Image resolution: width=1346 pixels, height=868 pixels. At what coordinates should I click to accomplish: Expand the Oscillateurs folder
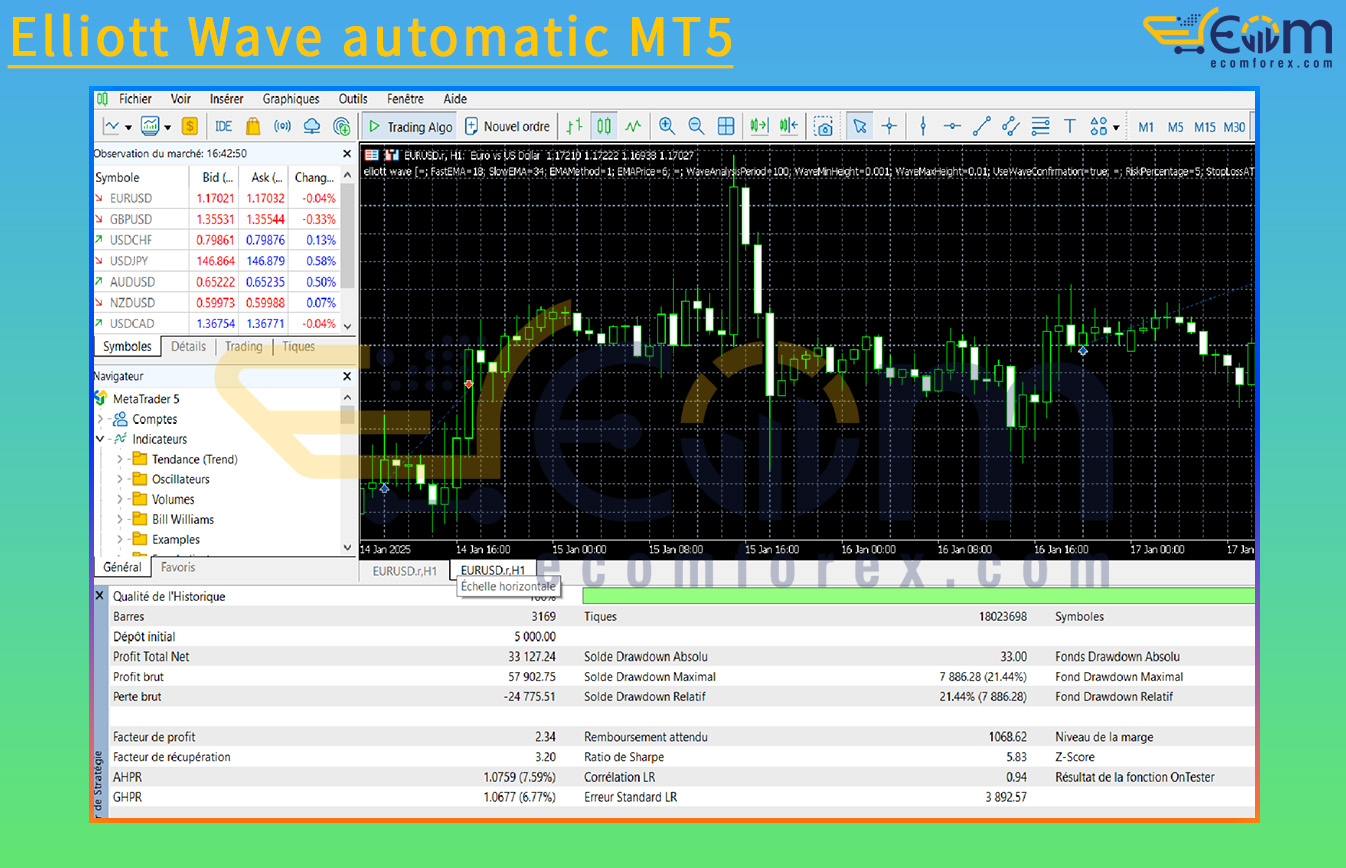point(120,479)
